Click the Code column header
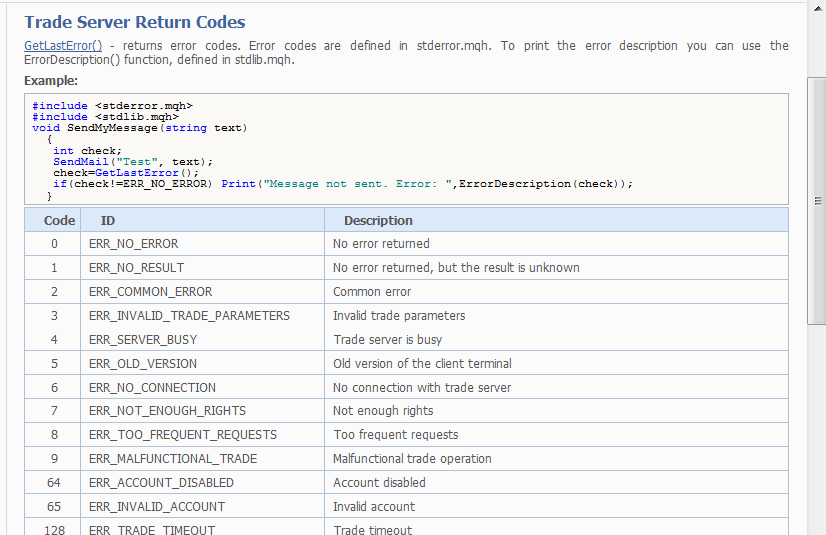The height and width of the screenshot is (535, 826). click(60, 220)
